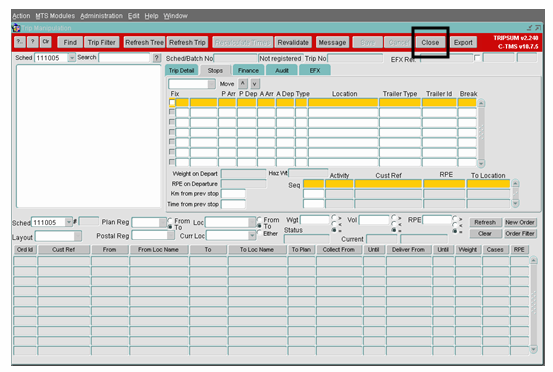Switch to the Audit tab
This screenshot has width=553, height=372.
[282, 70]
